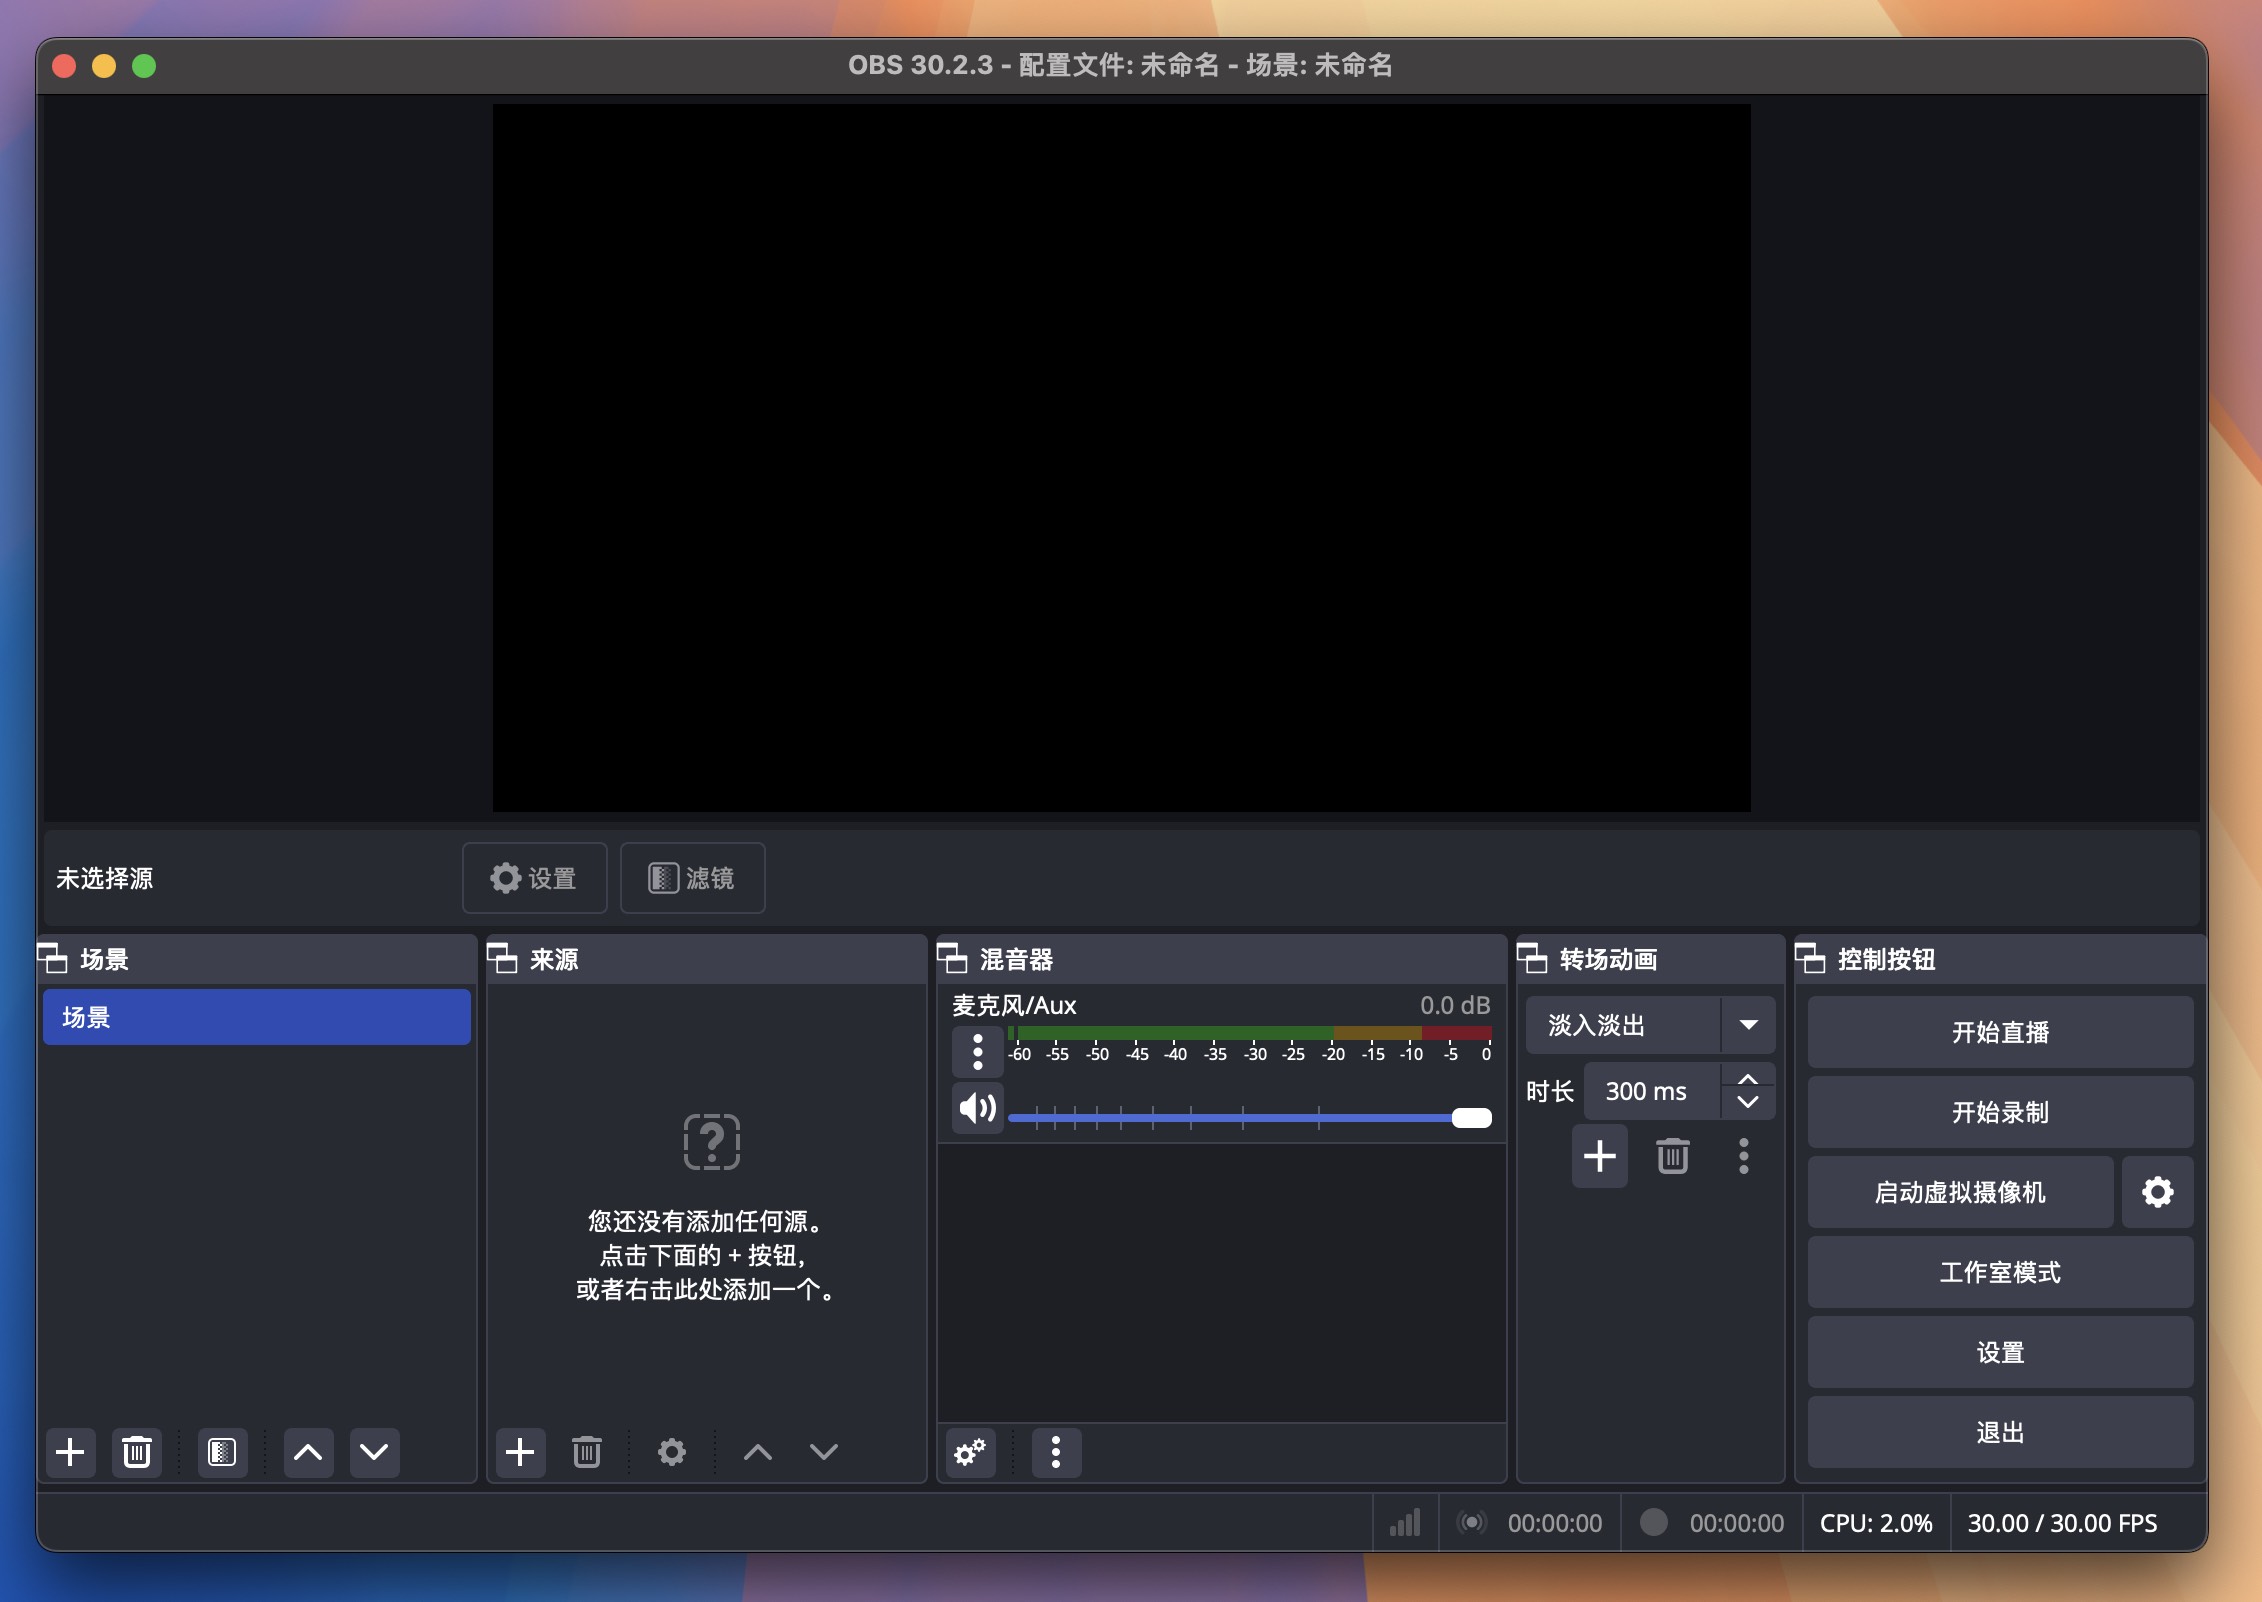
Task: Click the network signal bars status icon
Action: point(1405,1523)
